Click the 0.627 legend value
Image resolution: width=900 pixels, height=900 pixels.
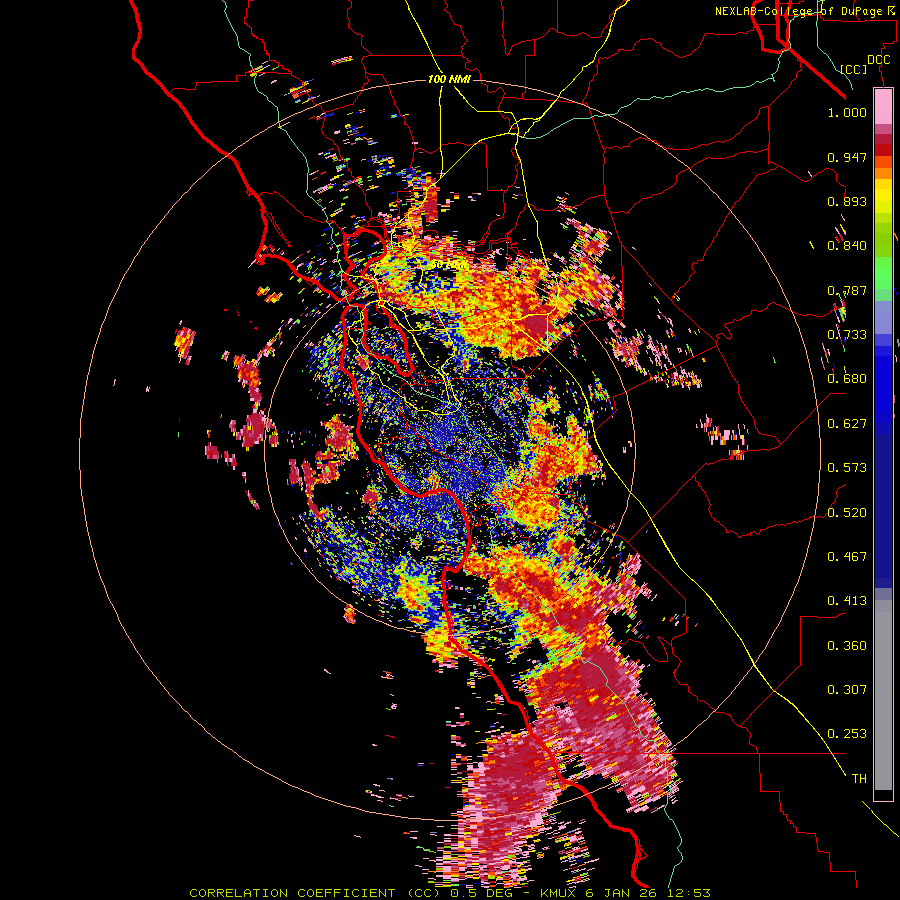(x=847, y=424)
